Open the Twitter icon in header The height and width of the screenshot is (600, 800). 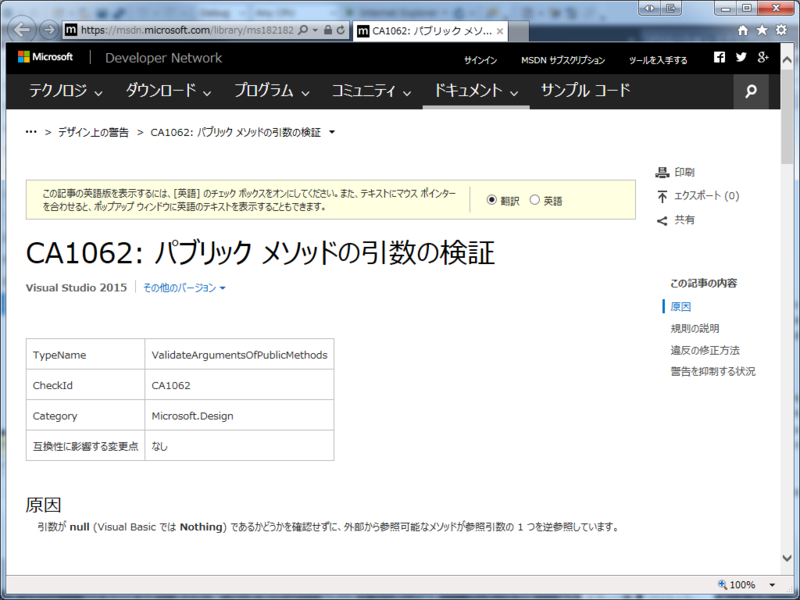coord(741,57)
